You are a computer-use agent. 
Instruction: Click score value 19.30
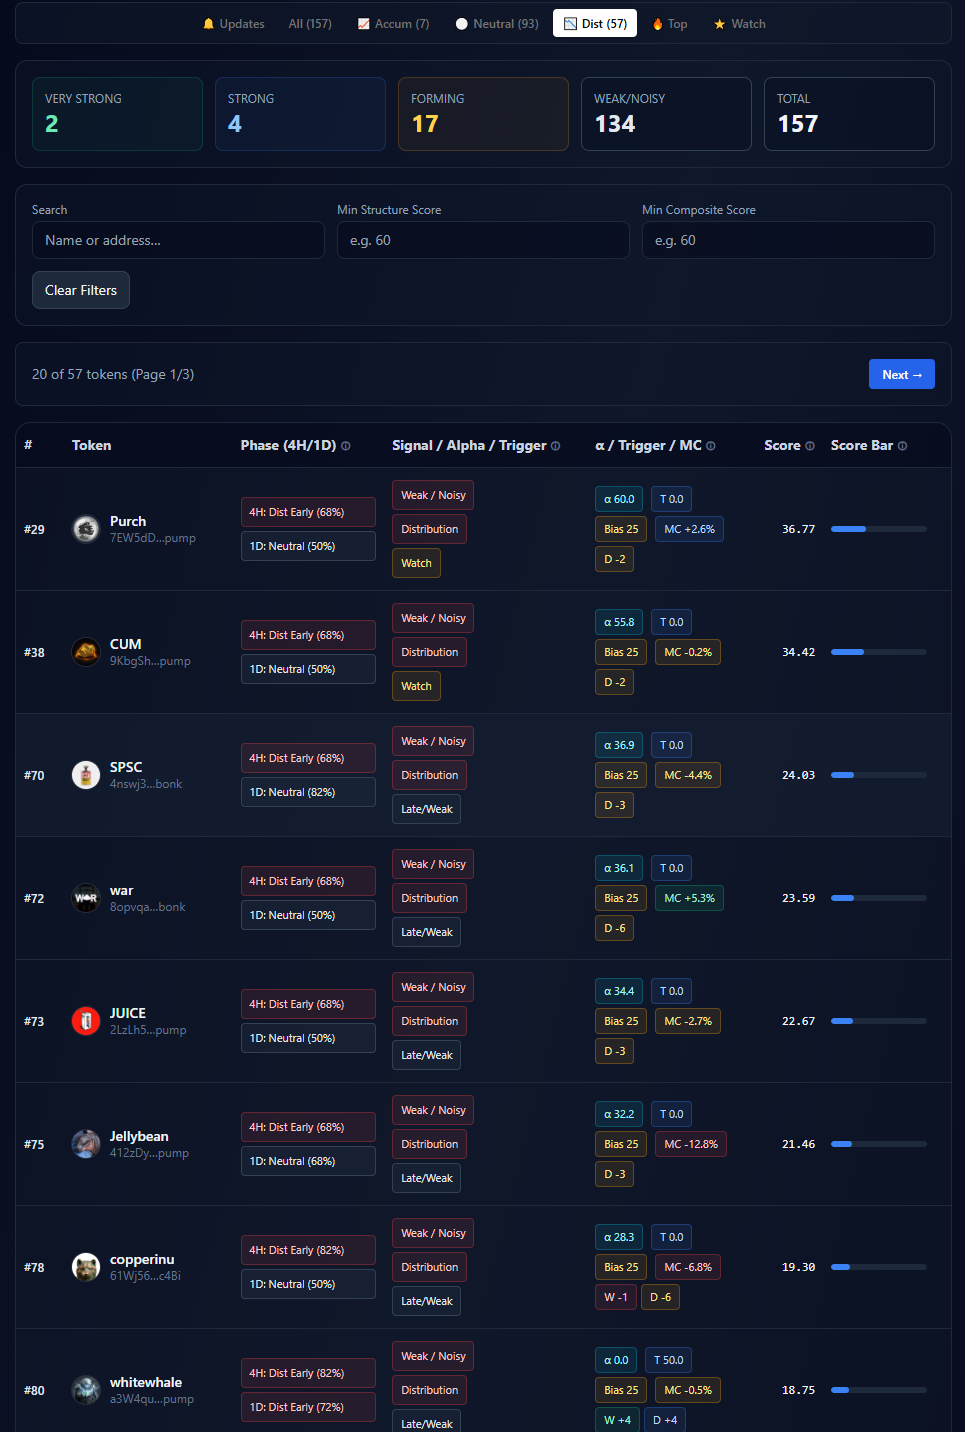[x=798, y=1267]
